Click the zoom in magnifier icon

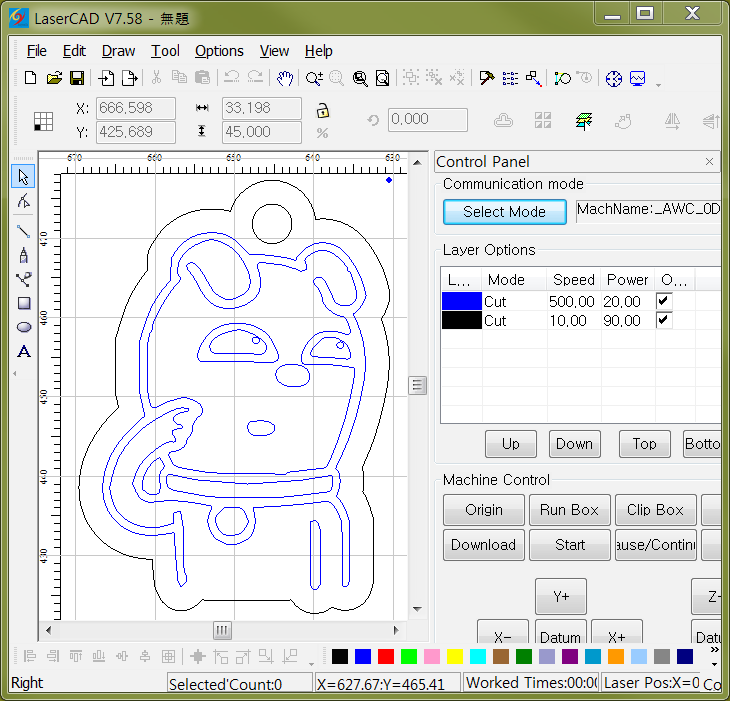(x=314, y=78)
